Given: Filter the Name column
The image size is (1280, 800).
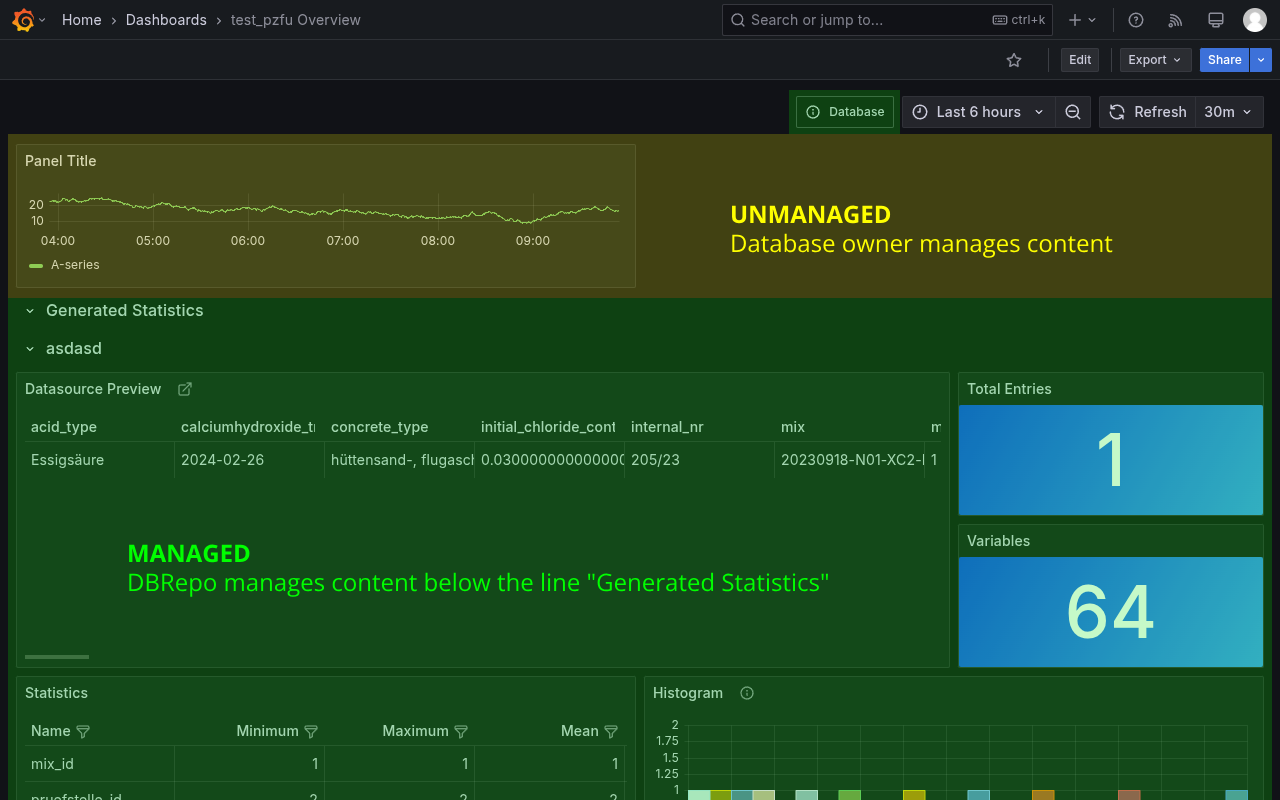Looking at the screenshot, I should (83, 732).
